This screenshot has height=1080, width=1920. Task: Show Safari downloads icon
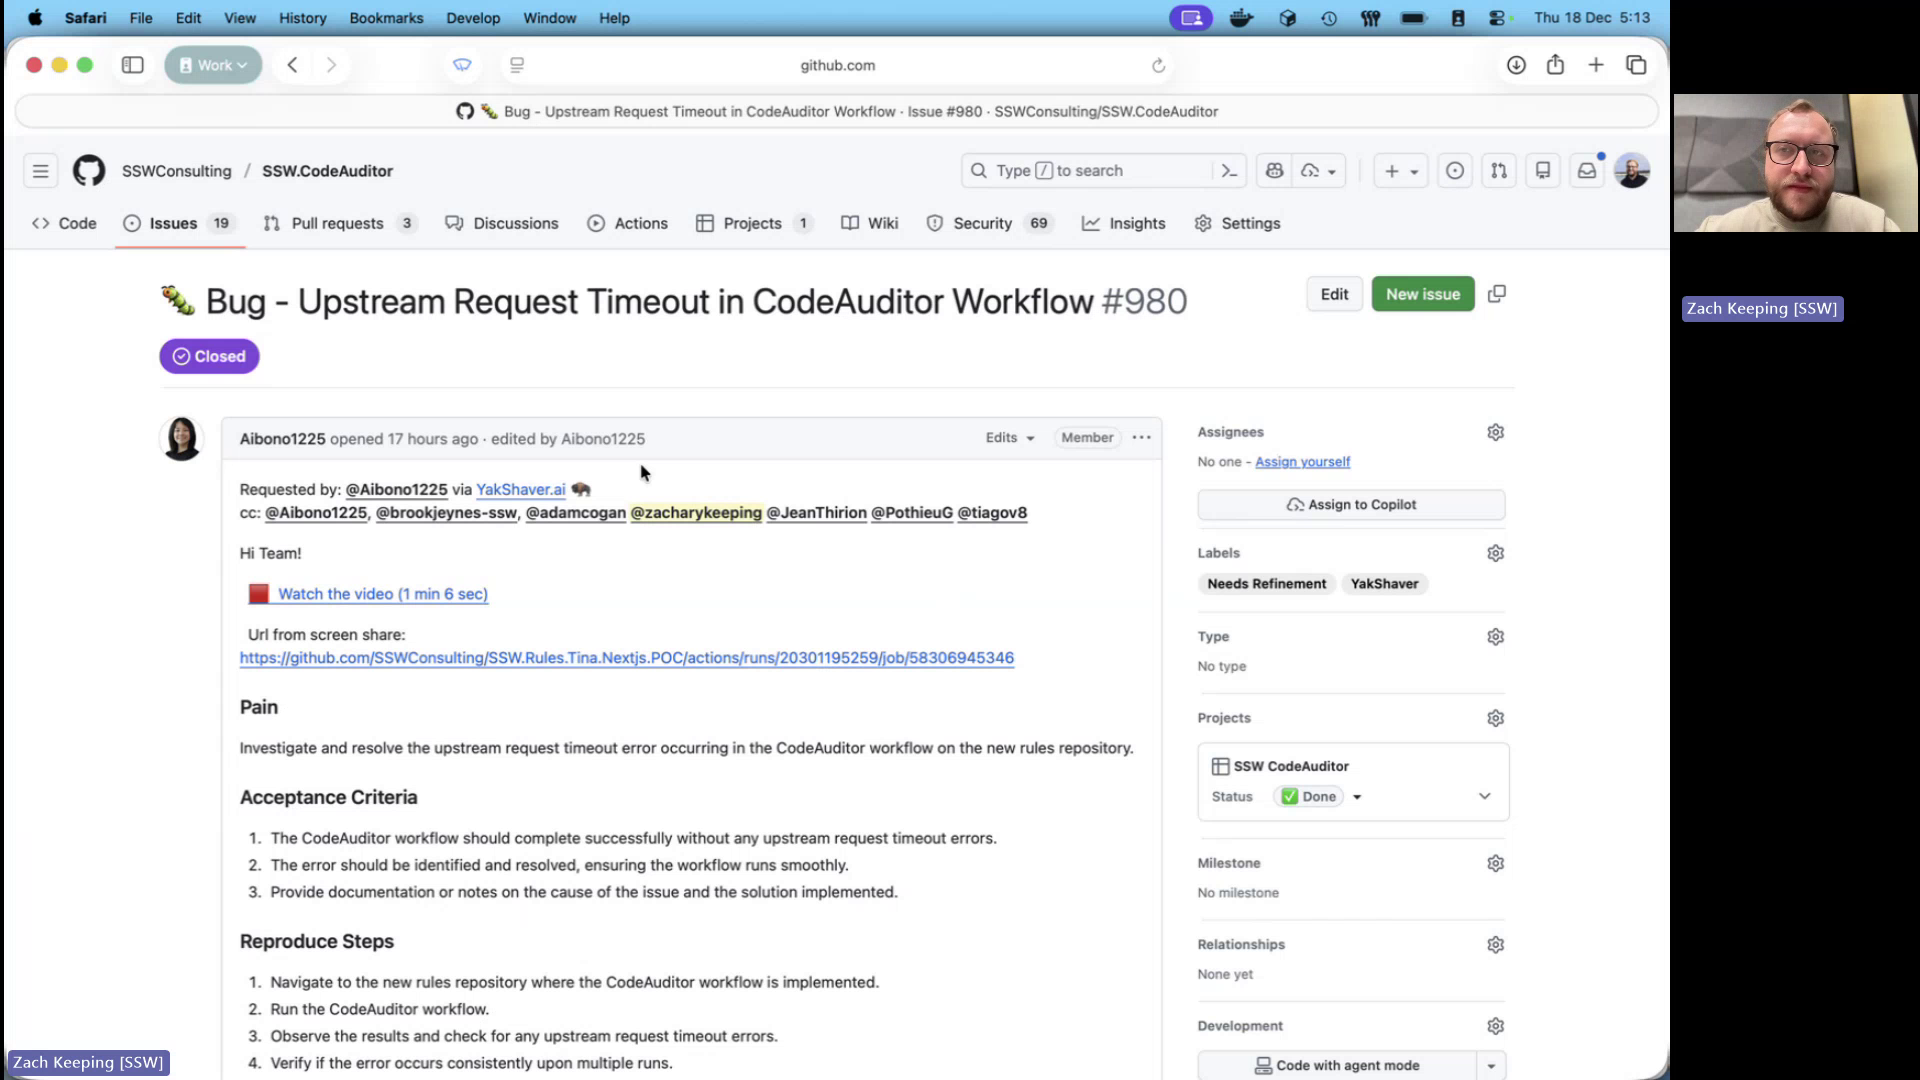pos(1515,64)
